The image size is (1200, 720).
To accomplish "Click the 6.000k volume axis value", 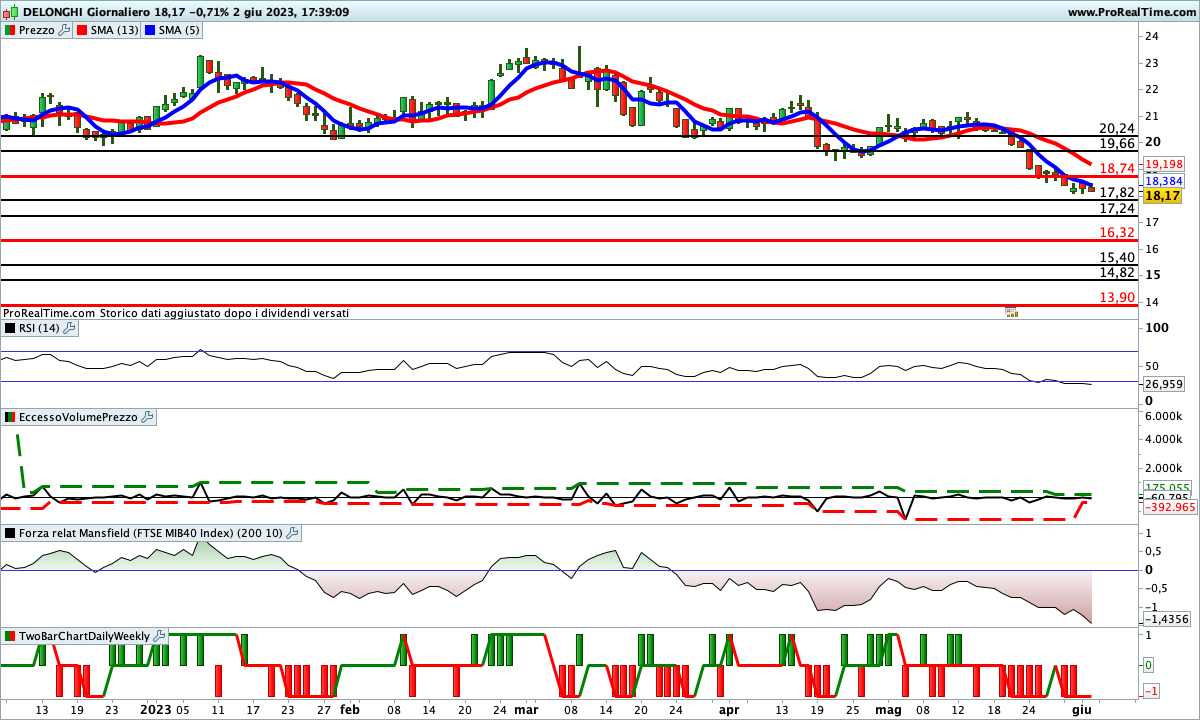I will [x=1165, y=416].
